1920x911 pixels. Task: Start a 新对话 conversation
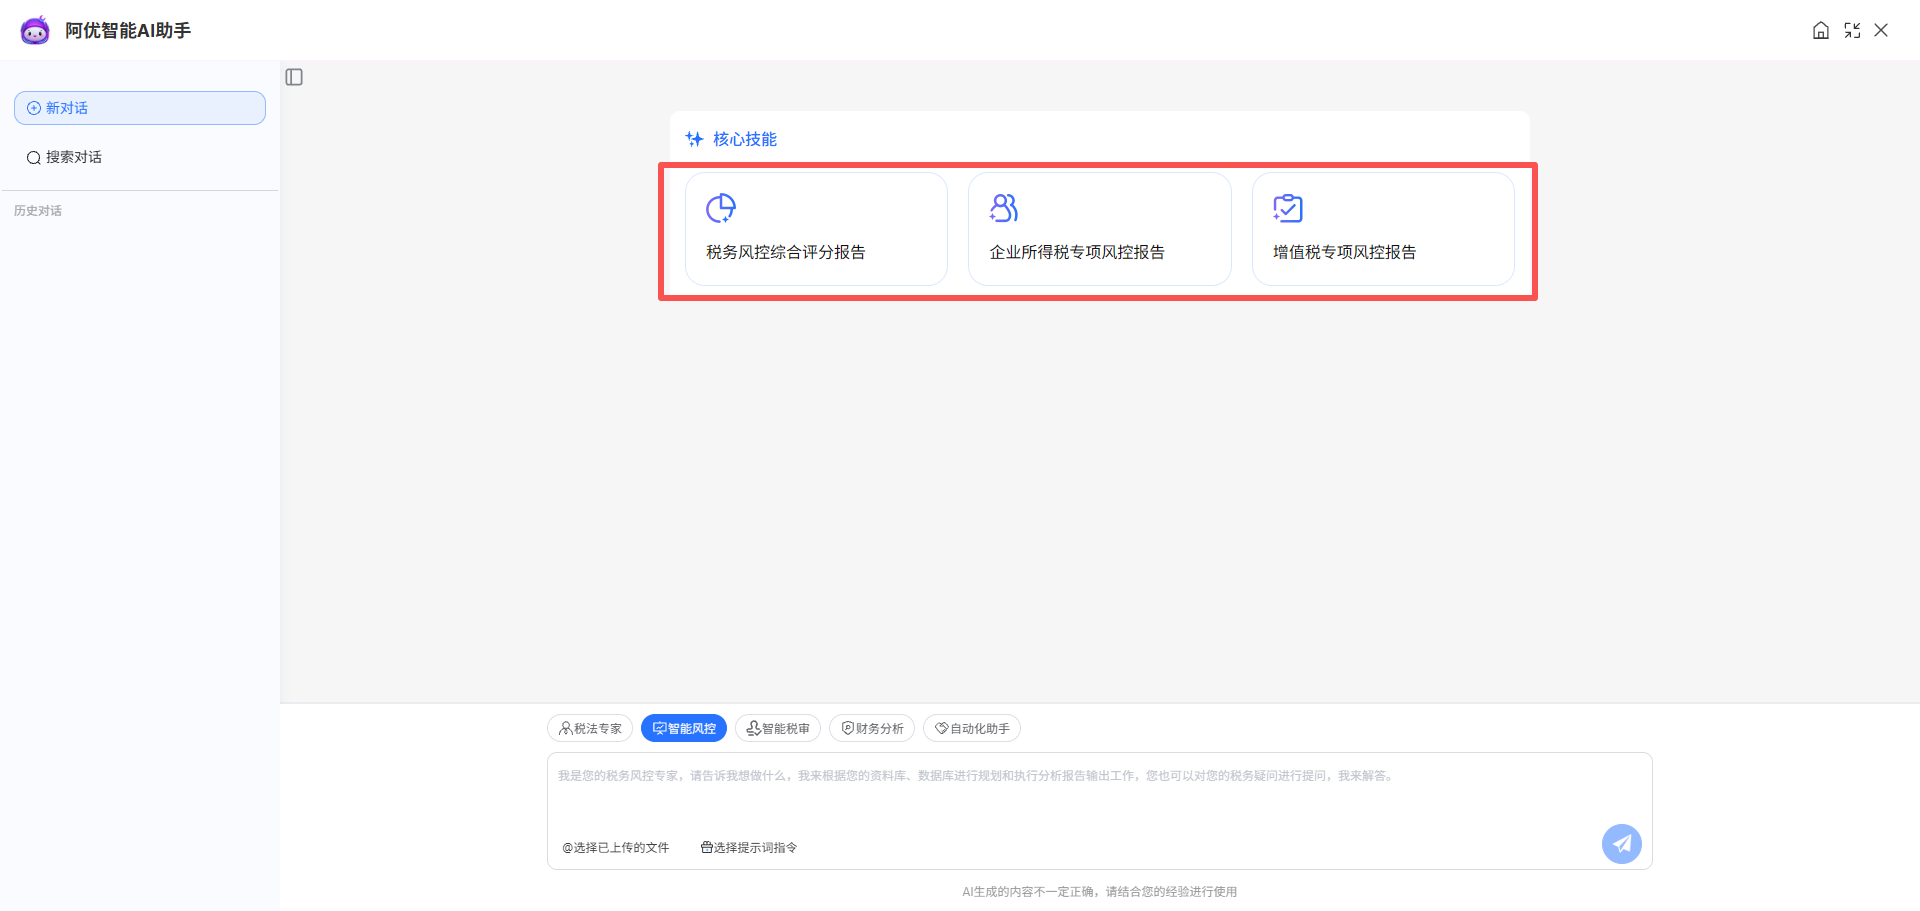pyautogui.click(x=140, y=108)
